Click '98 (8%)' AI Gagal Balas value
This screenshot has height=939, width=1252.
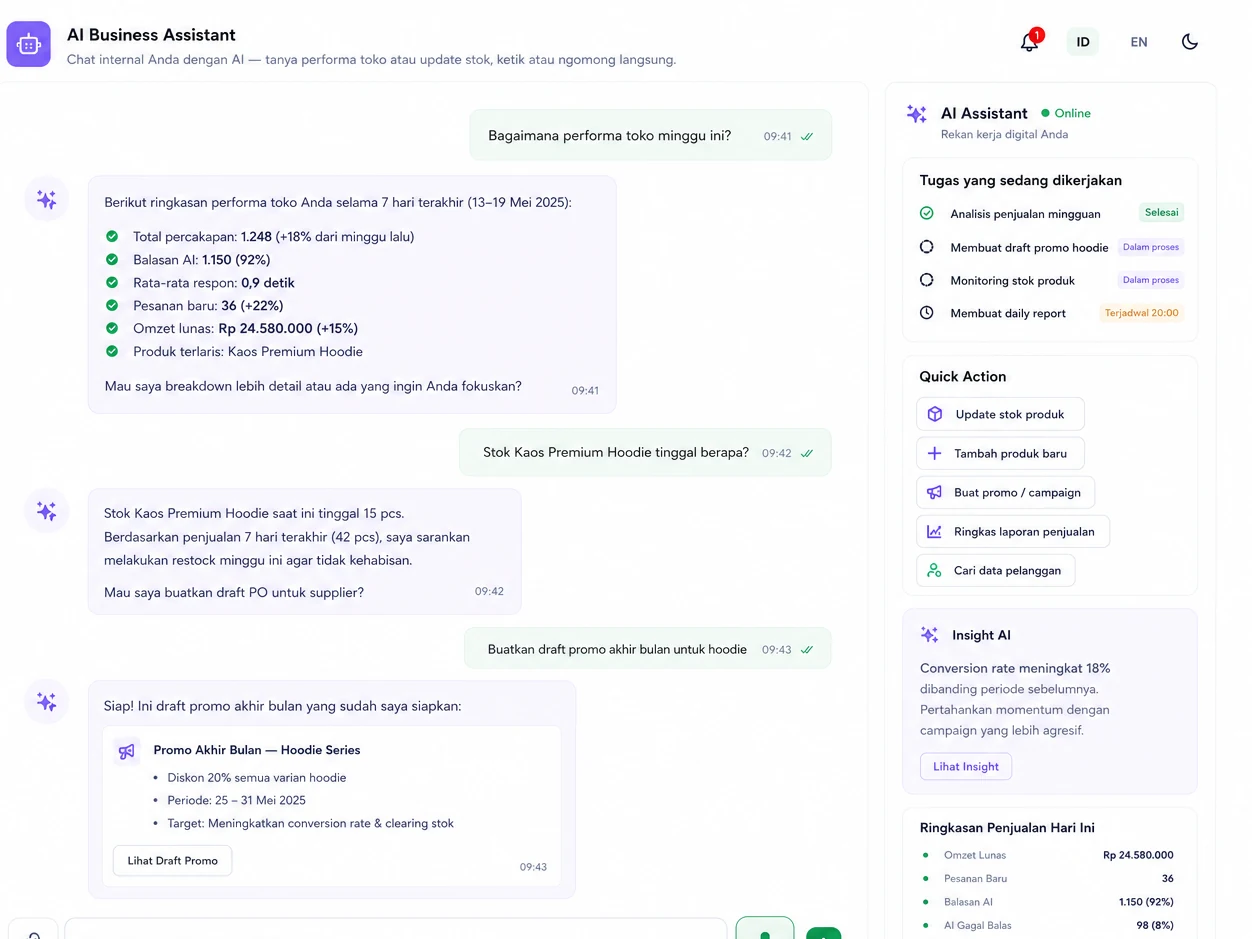pos(1155,925)
